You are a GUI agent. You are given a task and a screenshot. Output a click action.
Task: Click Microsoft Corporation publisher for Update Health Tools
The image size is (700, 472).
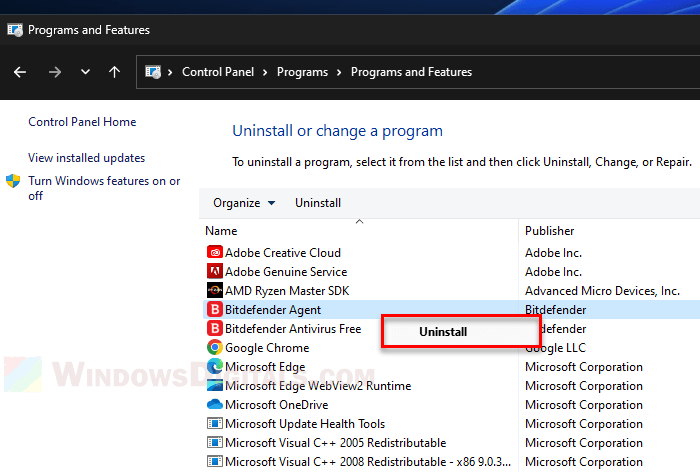584,424
